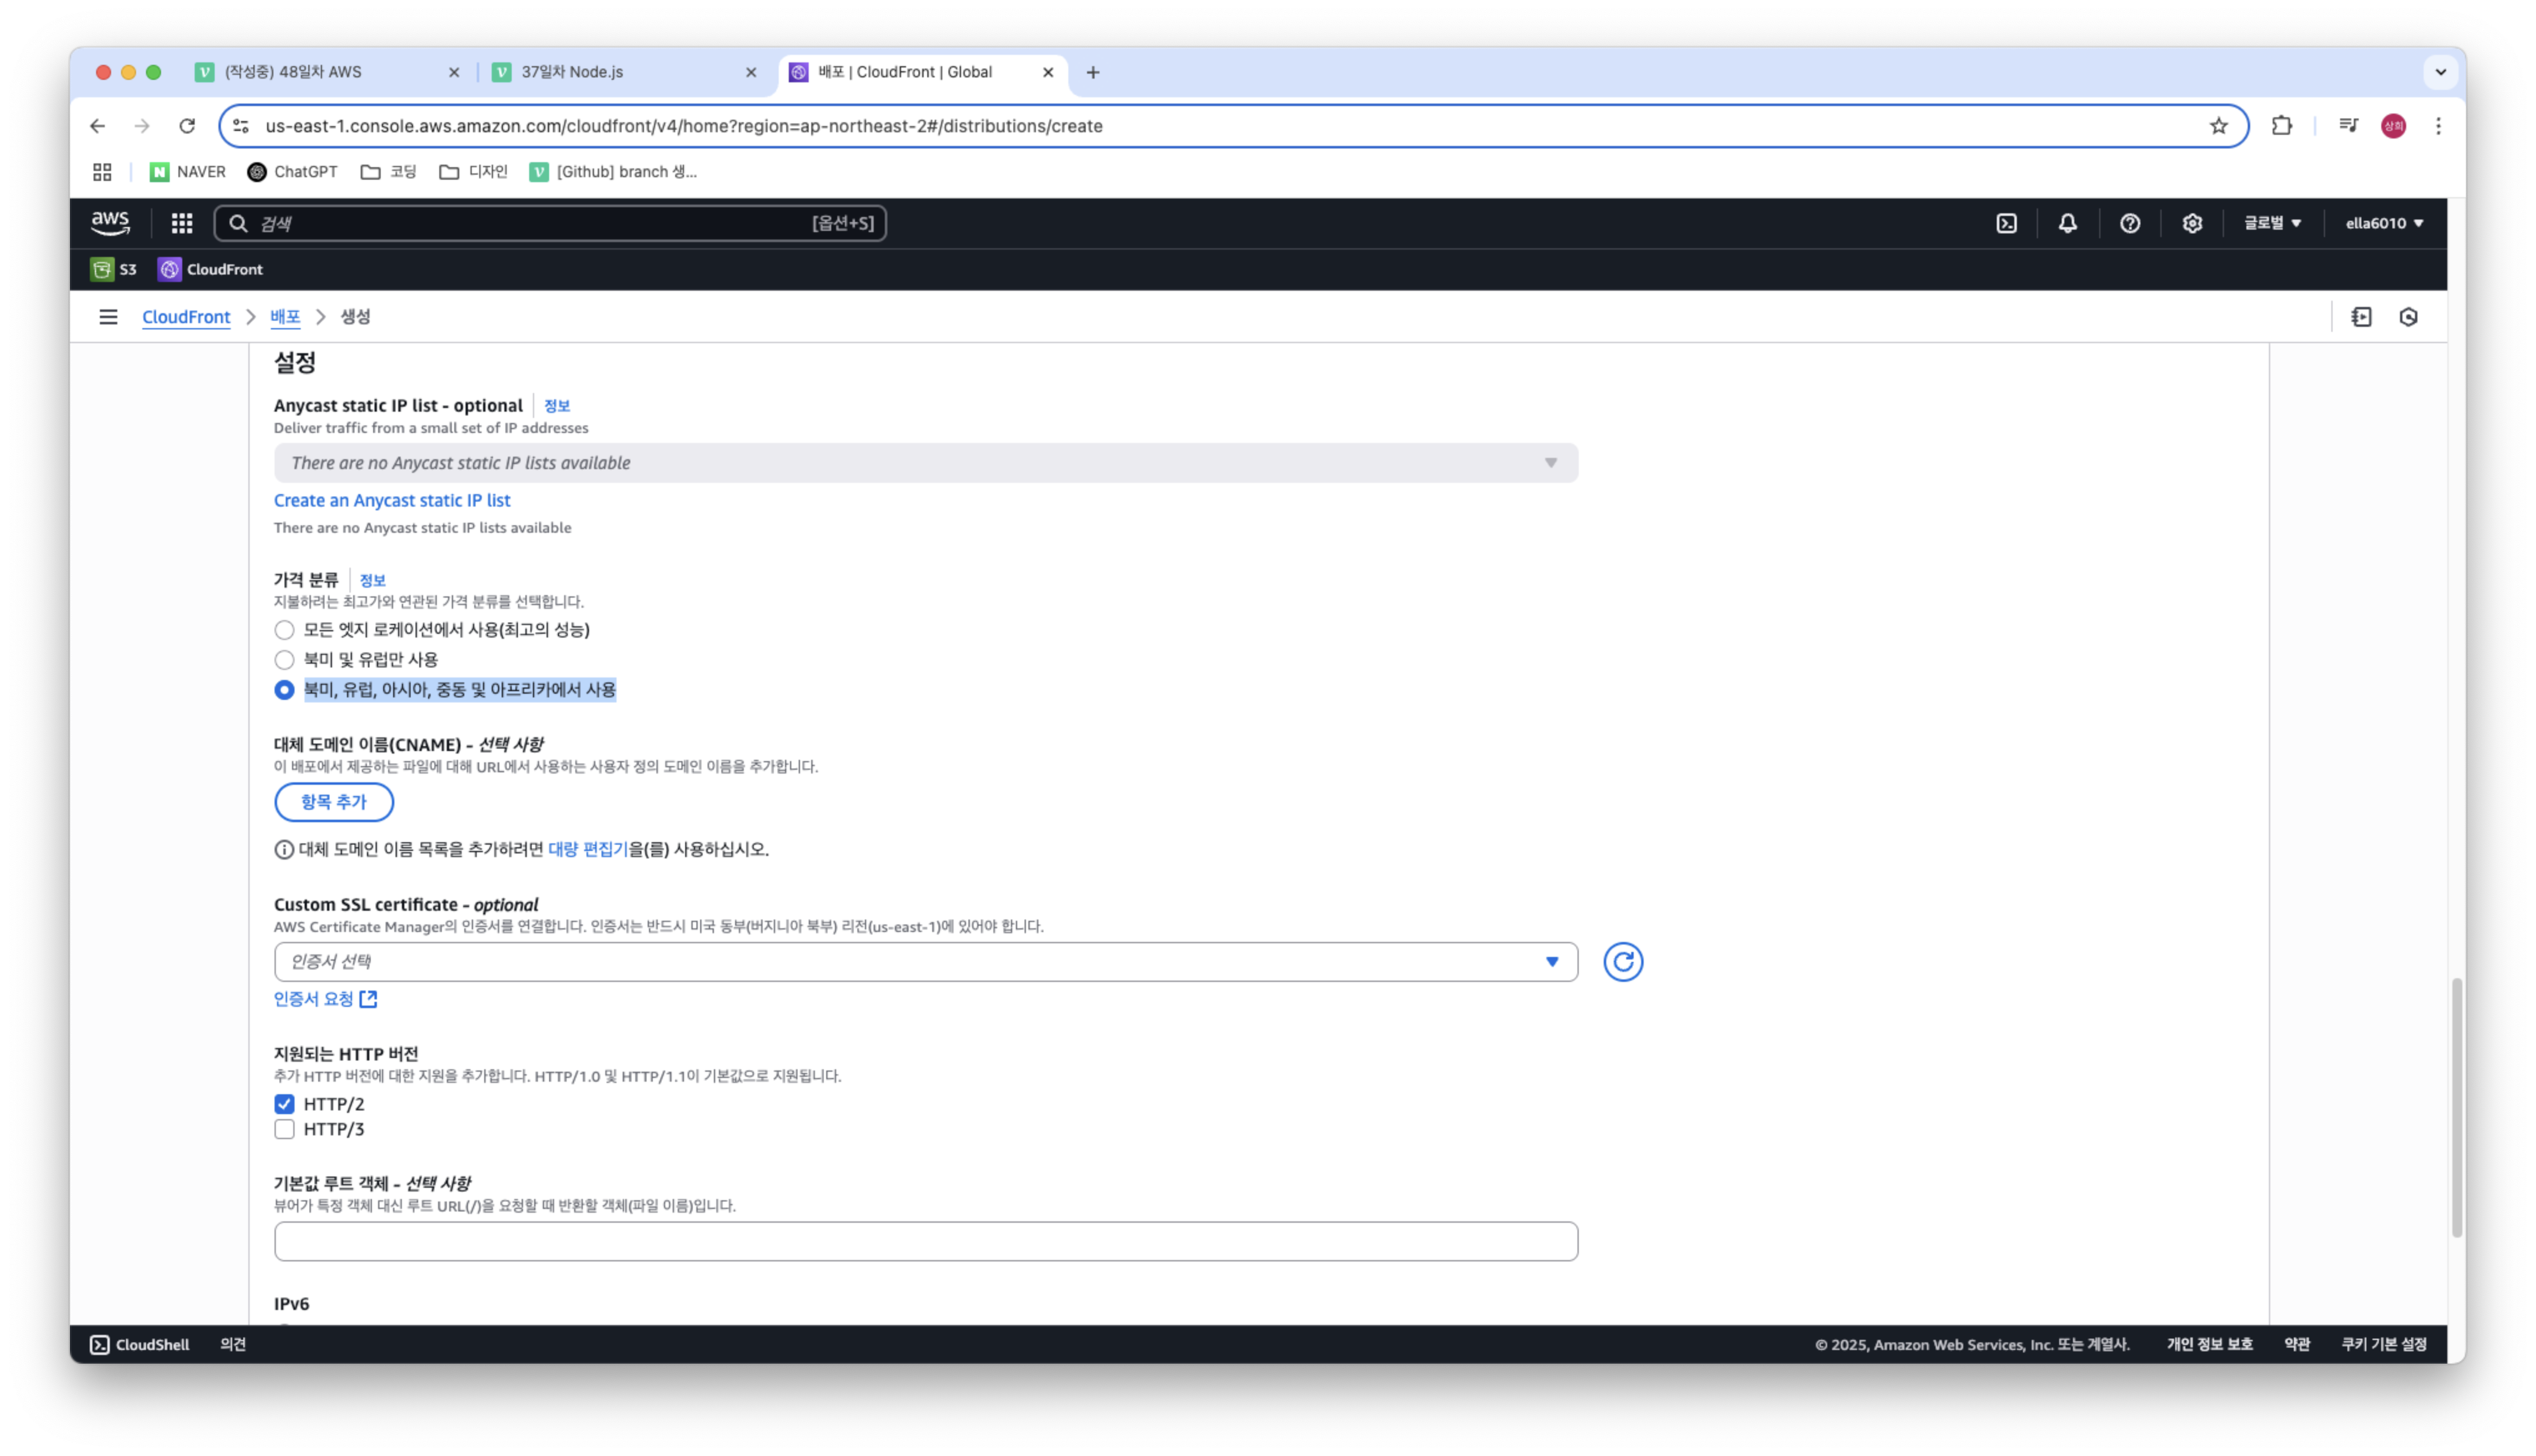
Task: Click the page vertical scrollbar thumb
Action: pos(2456,1107)
